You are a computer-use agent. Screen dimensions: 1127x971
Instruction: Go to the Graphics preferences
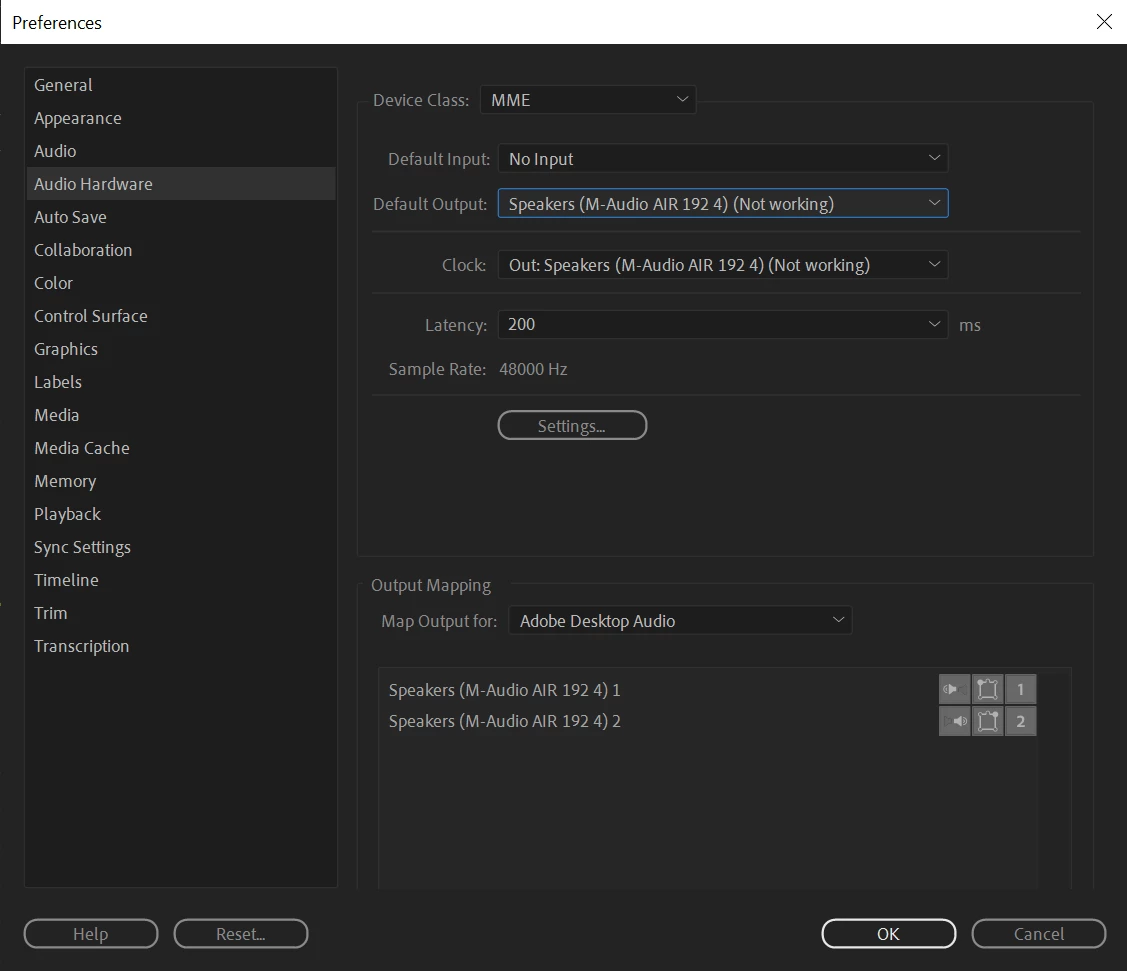click(181, 349)
